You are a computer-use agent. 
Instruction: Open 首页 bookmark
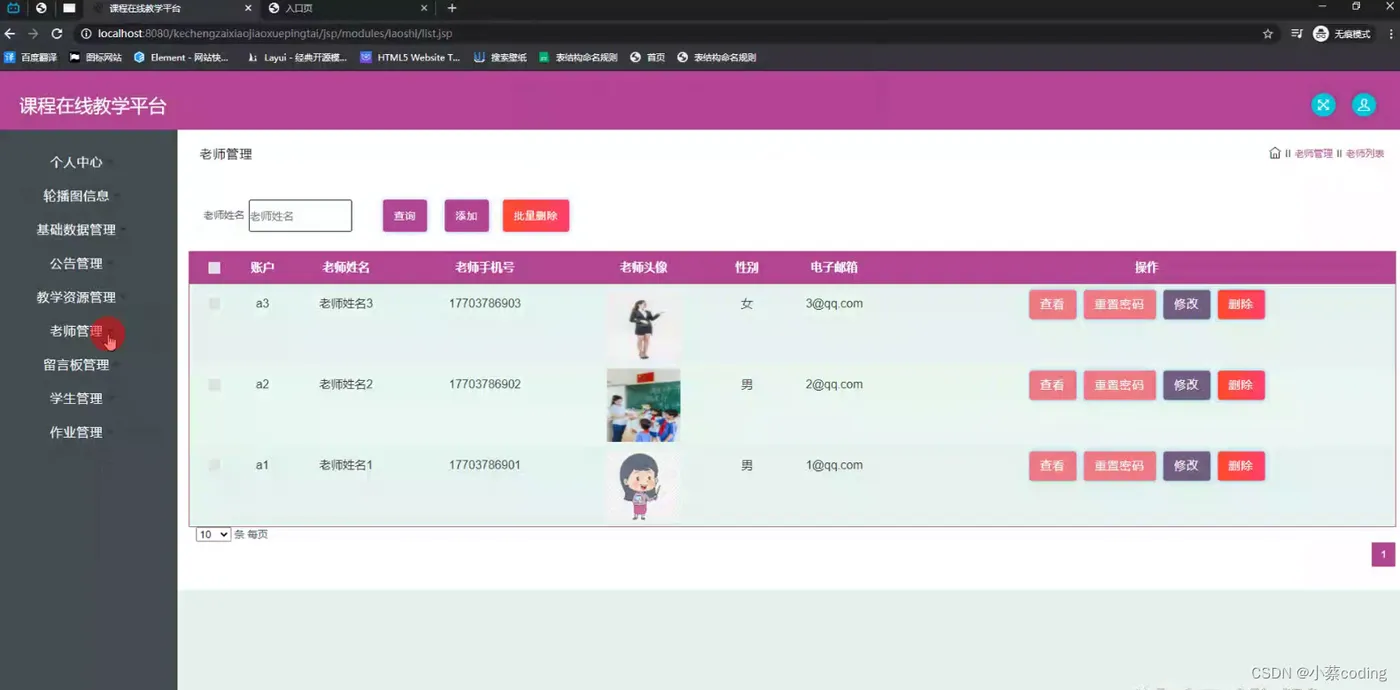[x=648, y=57]
